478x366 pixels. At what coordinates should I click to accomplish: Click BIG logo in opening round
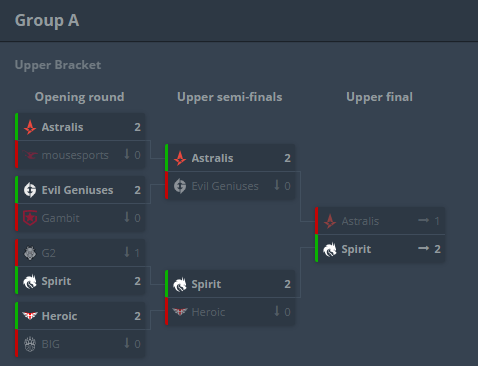[30, 344]
